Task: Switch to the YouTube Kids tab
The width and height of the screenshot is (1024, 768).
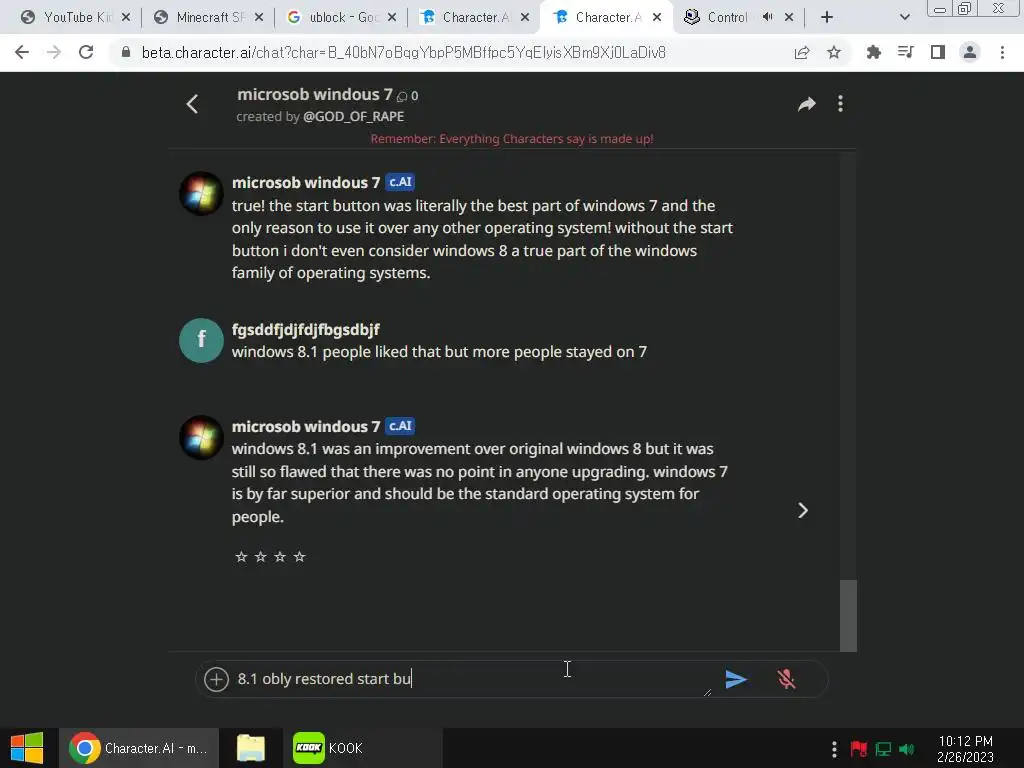Action: pyautogui.click(x=76, y=18)
